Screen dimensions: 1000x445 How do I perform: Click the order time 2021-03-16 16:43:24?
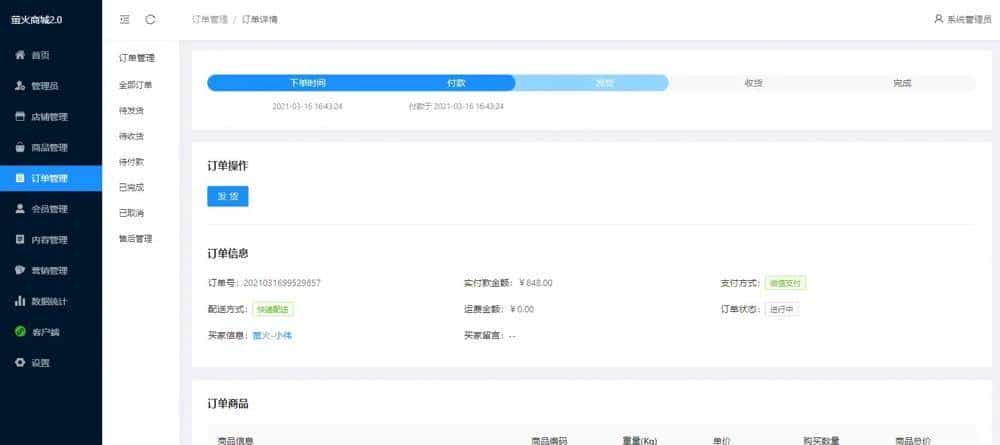[x=307, y=106]
